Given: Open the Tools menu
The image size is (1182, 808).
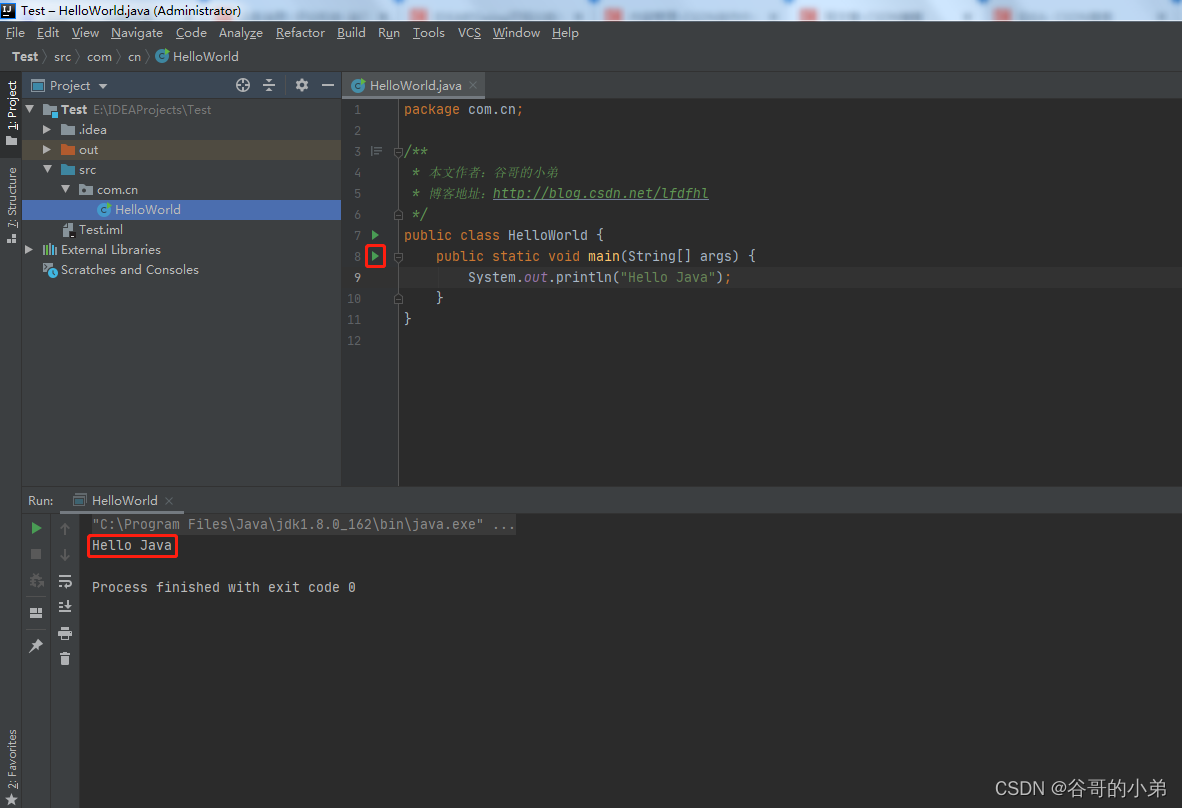Looking at the screenshot, I should 428,32.
